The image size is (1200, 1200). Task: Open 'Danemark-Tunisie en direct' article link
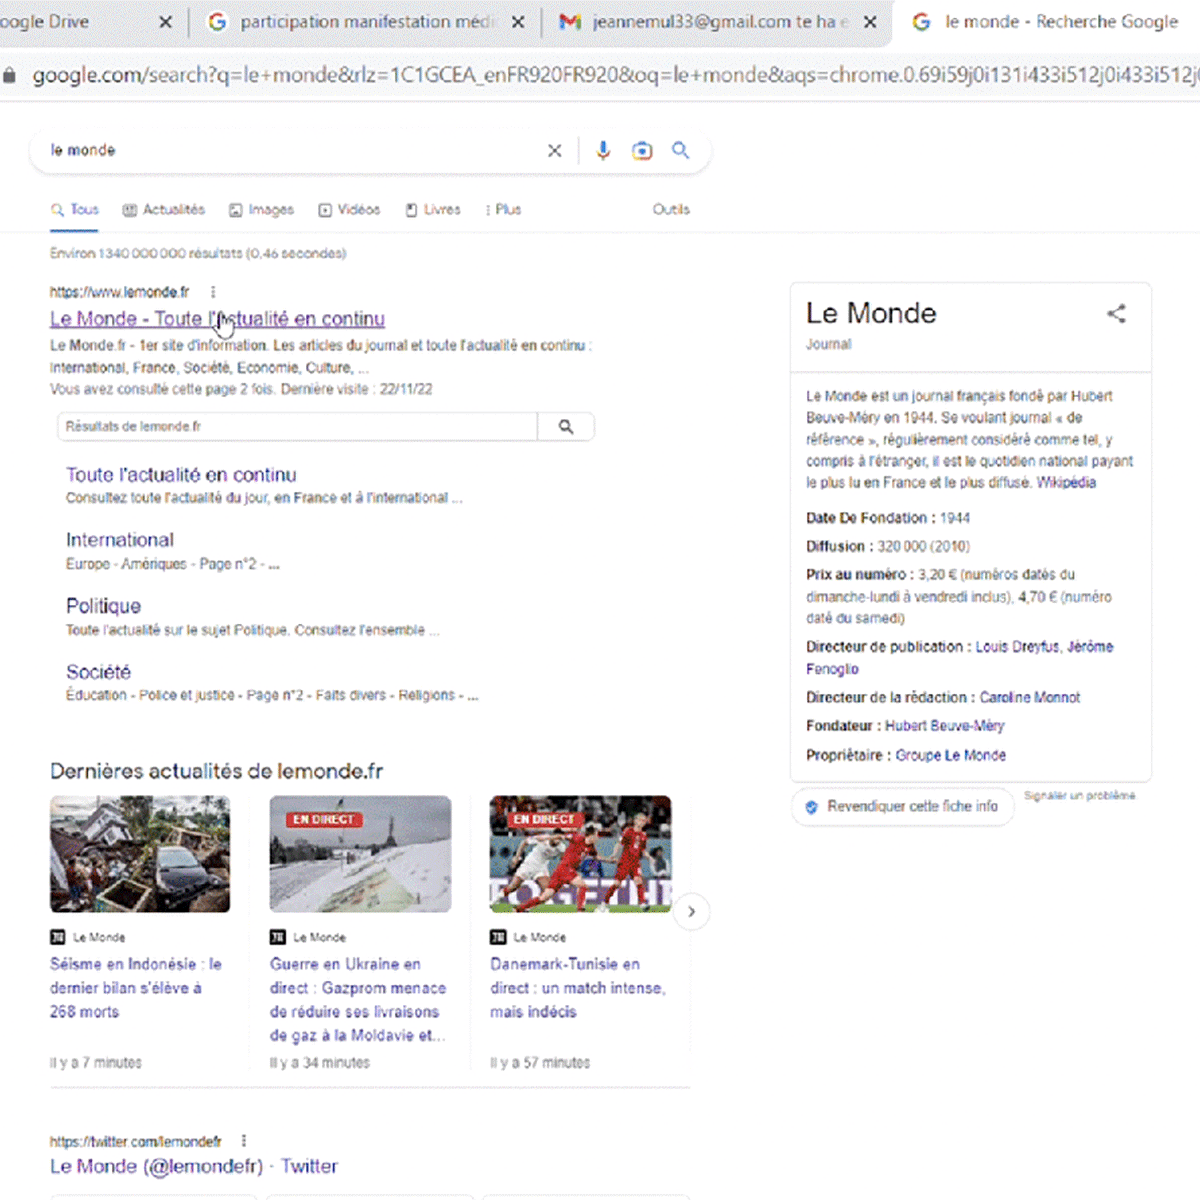578,988
